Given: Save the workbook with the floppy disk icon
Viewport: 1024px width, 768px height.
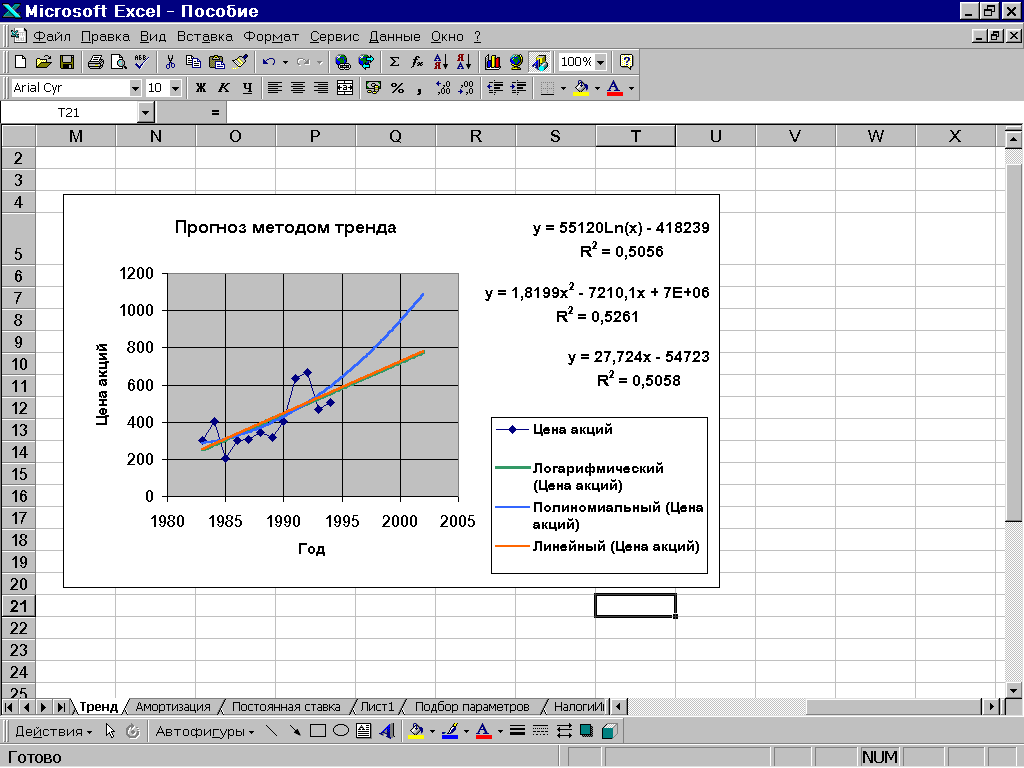Looking at the screenshot, I should tap(67, 62).
